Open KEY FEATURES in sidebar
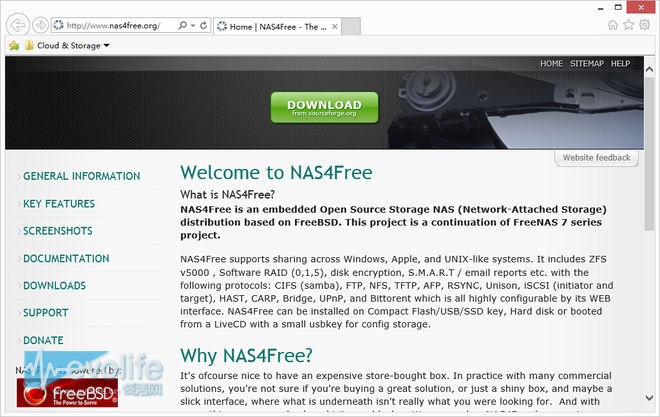This screenshot has width=660, height=417. (59, 204)
